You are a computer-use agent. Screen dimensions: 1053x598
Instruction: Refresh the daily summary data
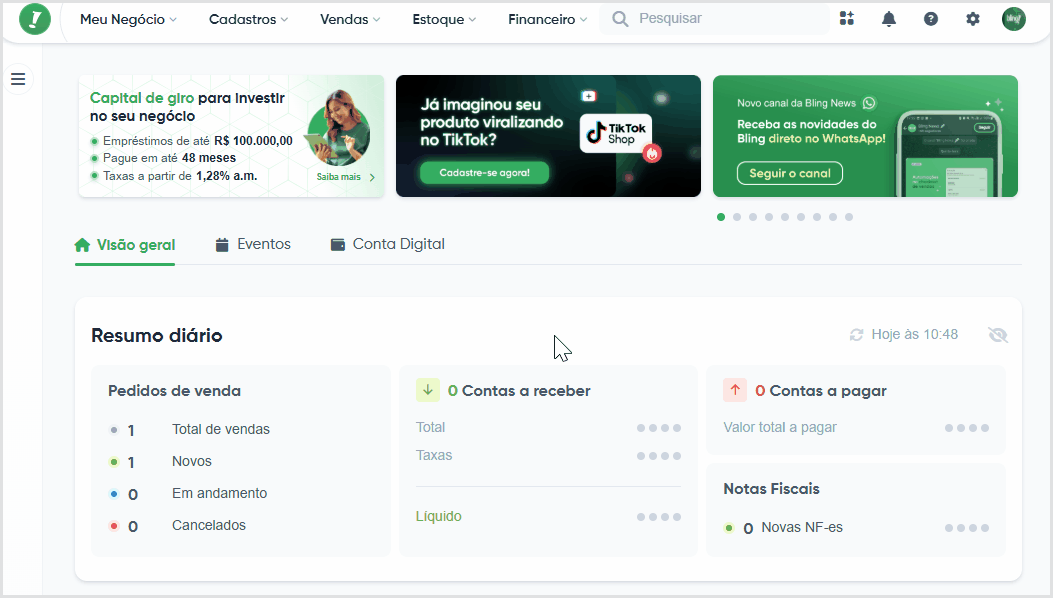pyautogui.click(x=856, y=335)
